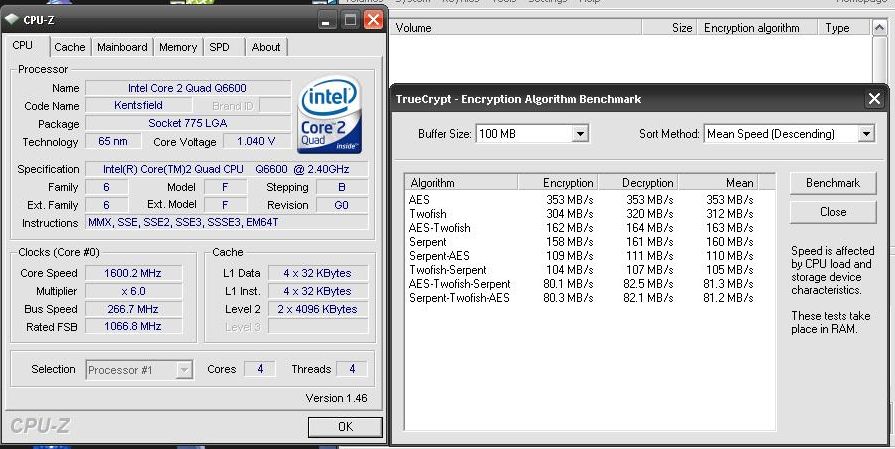The width and height of the screenshot is (895, 449).
Task: Click the Package field Socket 775 LGA
Action: [188, 123]
